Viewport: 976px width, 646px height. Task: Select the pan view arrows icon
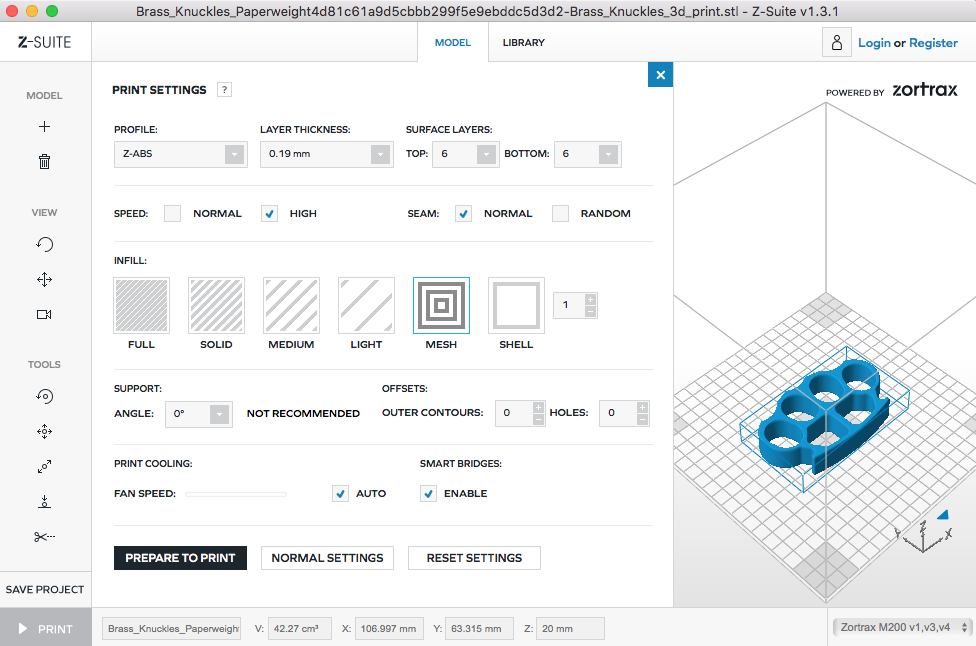(x=44, y=280)
